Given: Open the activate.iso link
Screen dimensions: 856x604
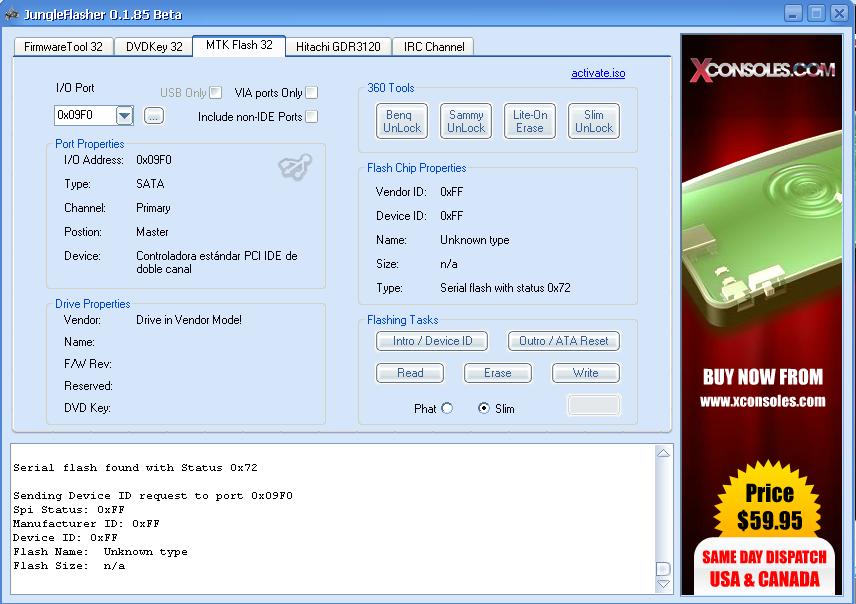Looking at the screenshot, I should click(x=598, y=73).
